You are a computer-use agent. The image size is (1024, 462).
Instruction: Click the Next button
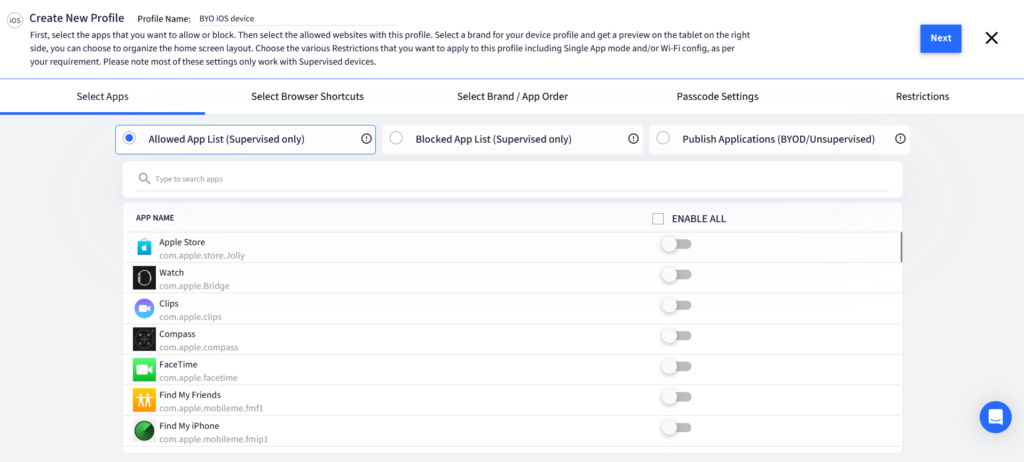[x=940, y=39]
